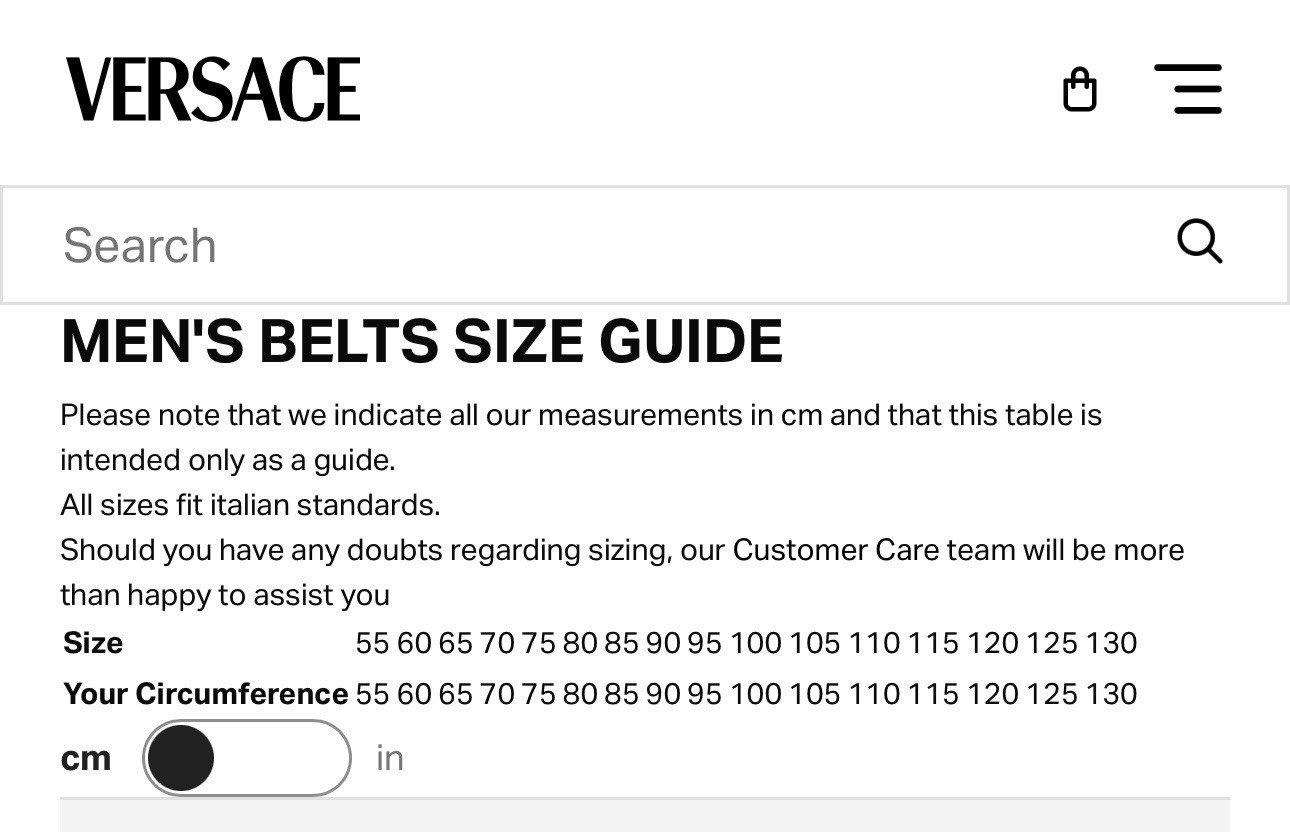The image size is (1290, 832).
Task: Click 85 in the Your Circumference row
Action: tap(621, 694)
